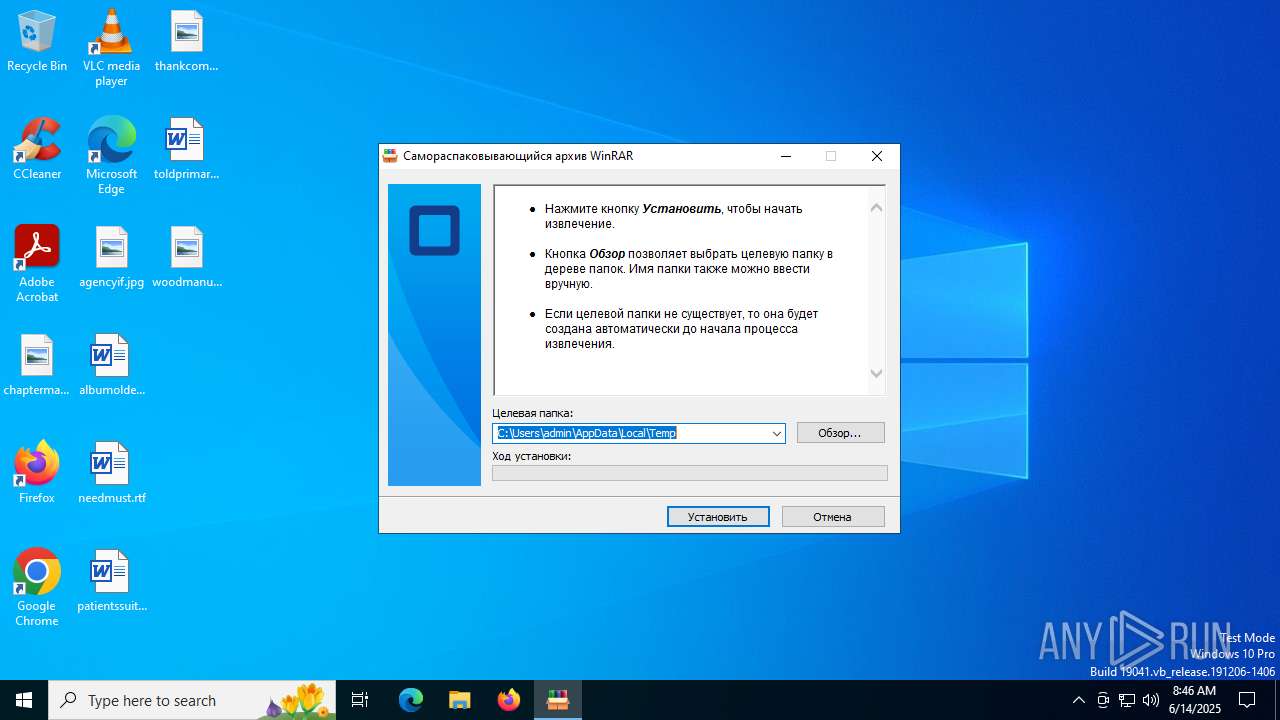The width and height of the screenshot is (1280, 720).
Task: Show hidden system tray icons
Action: tap(1078, 700)
